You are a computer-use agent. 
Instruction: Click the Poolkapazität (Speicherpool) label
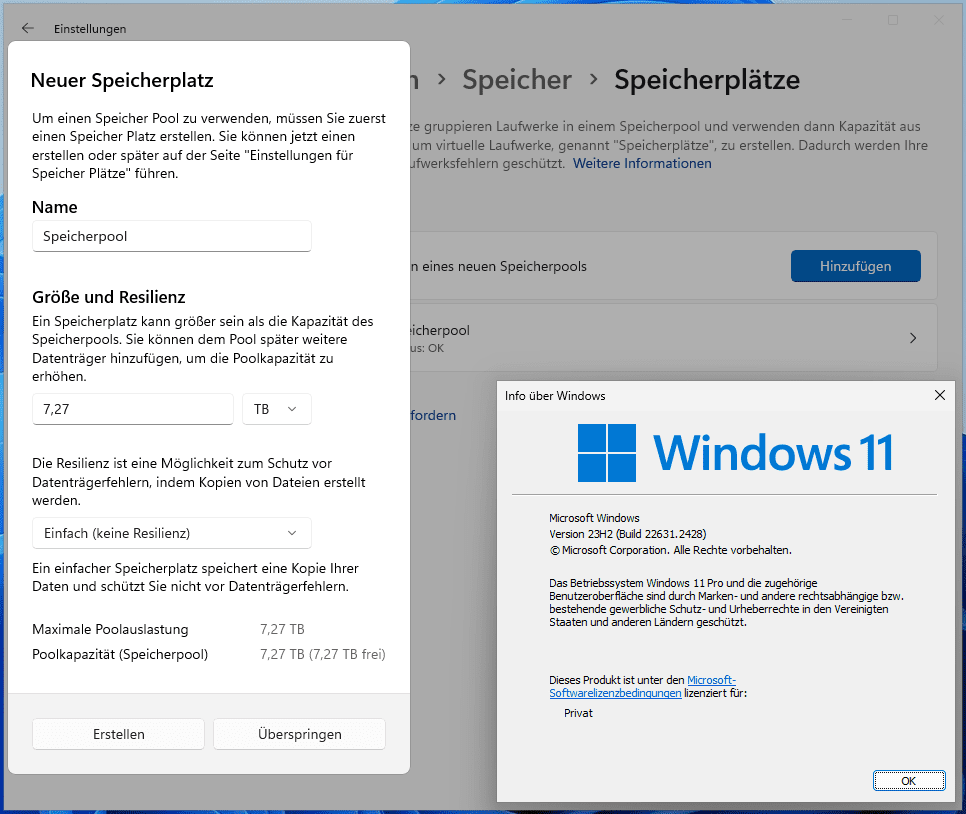[120, 654]
